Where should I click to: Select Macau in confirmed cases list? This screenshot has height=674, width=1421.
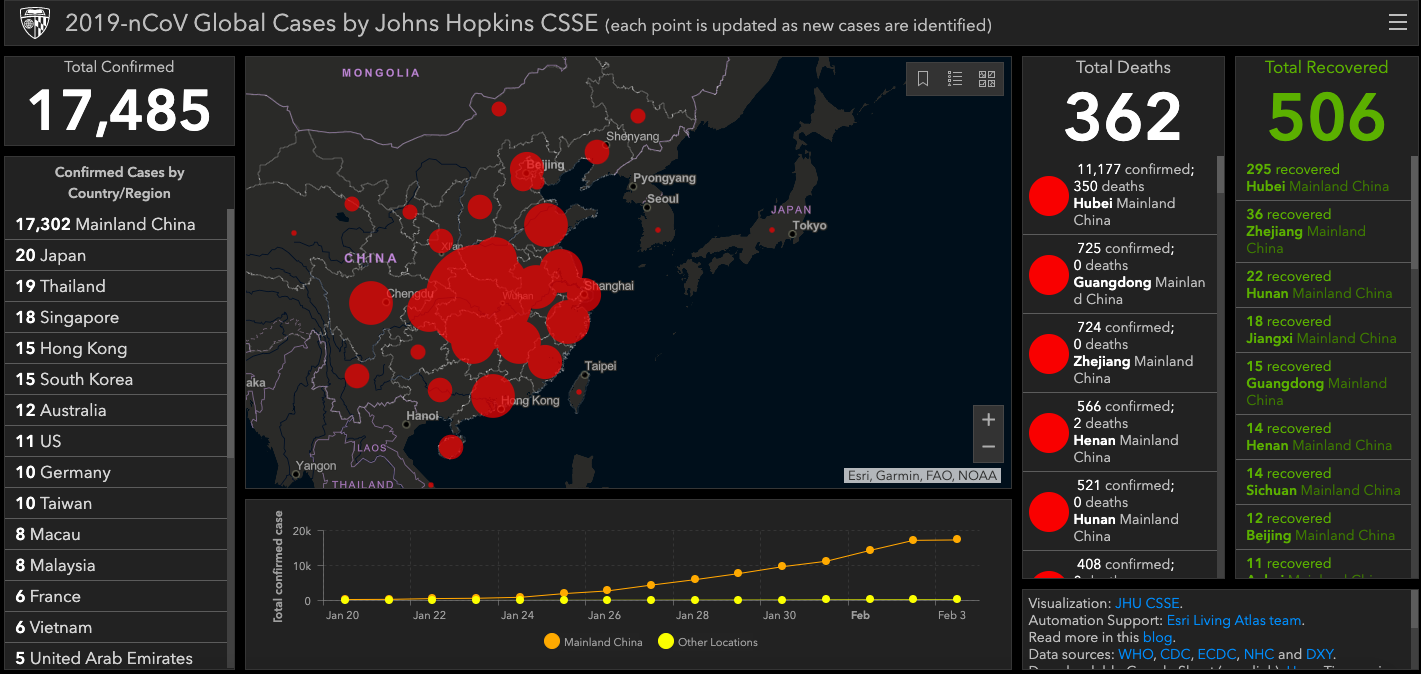116,534
